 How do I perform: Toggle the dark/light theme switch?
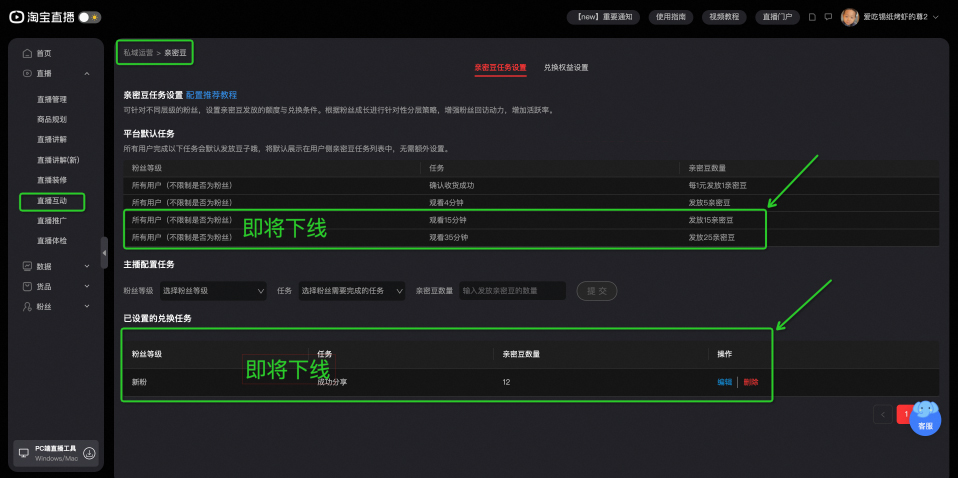(89, 17)
